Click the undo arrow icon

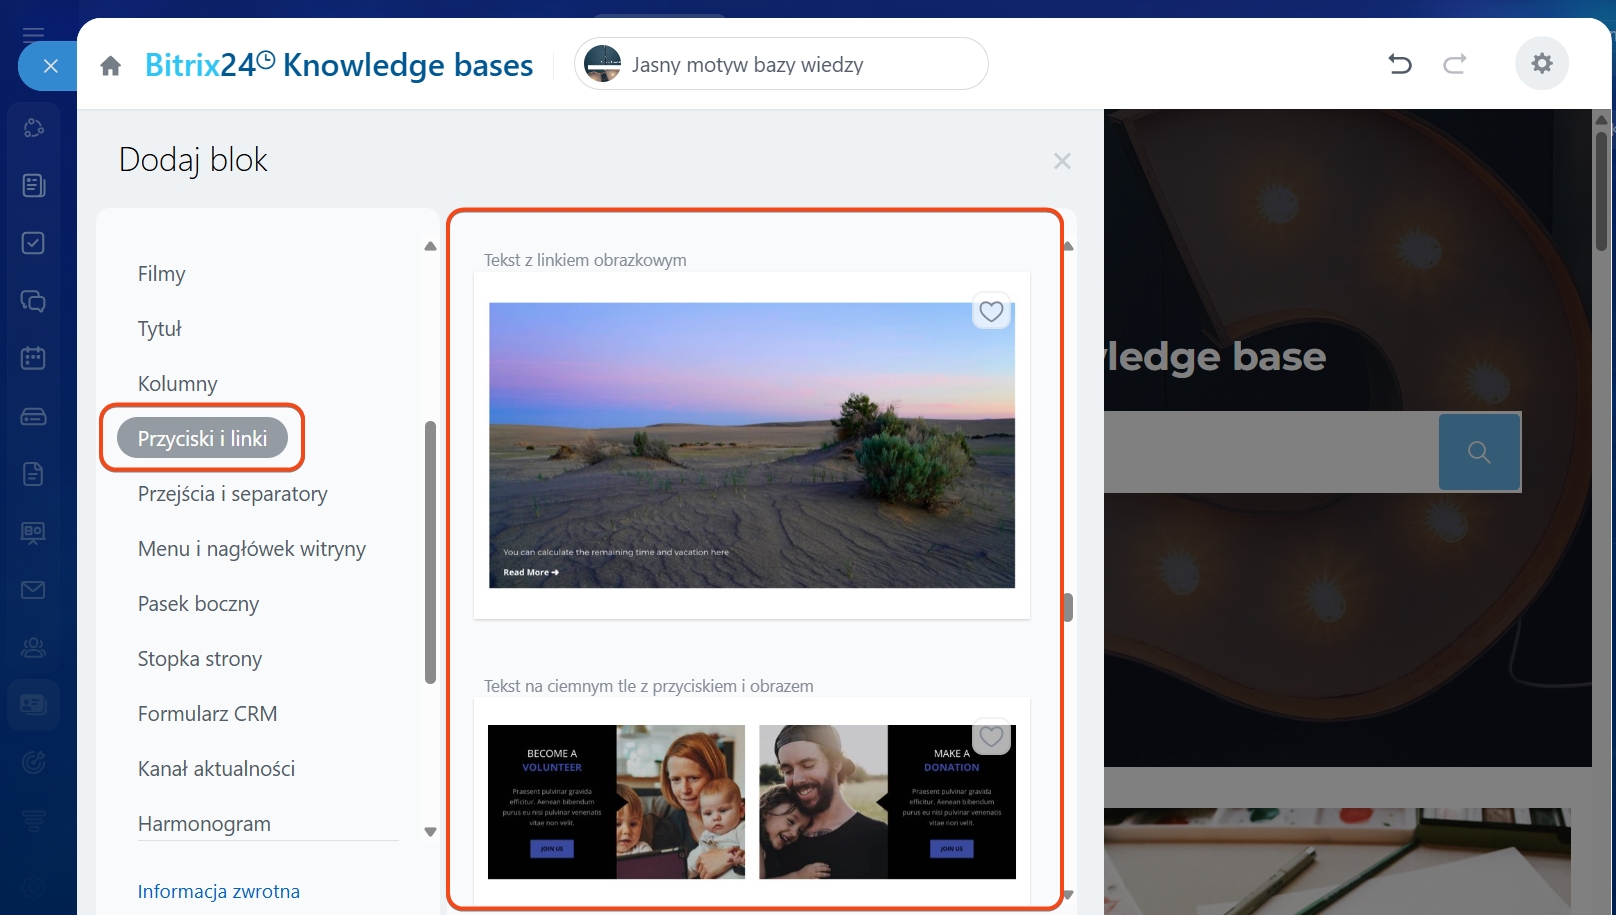(1400, 64)
